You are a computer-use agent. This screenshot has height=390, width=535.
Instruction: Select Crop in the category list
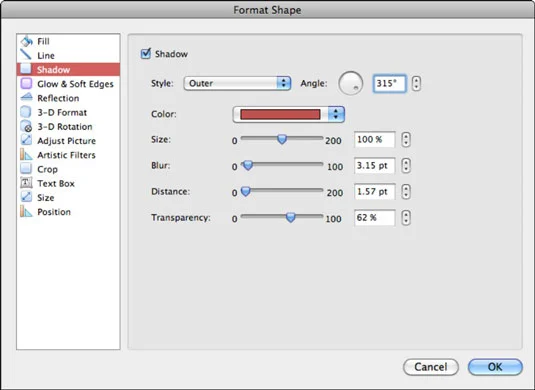[68, 169]
